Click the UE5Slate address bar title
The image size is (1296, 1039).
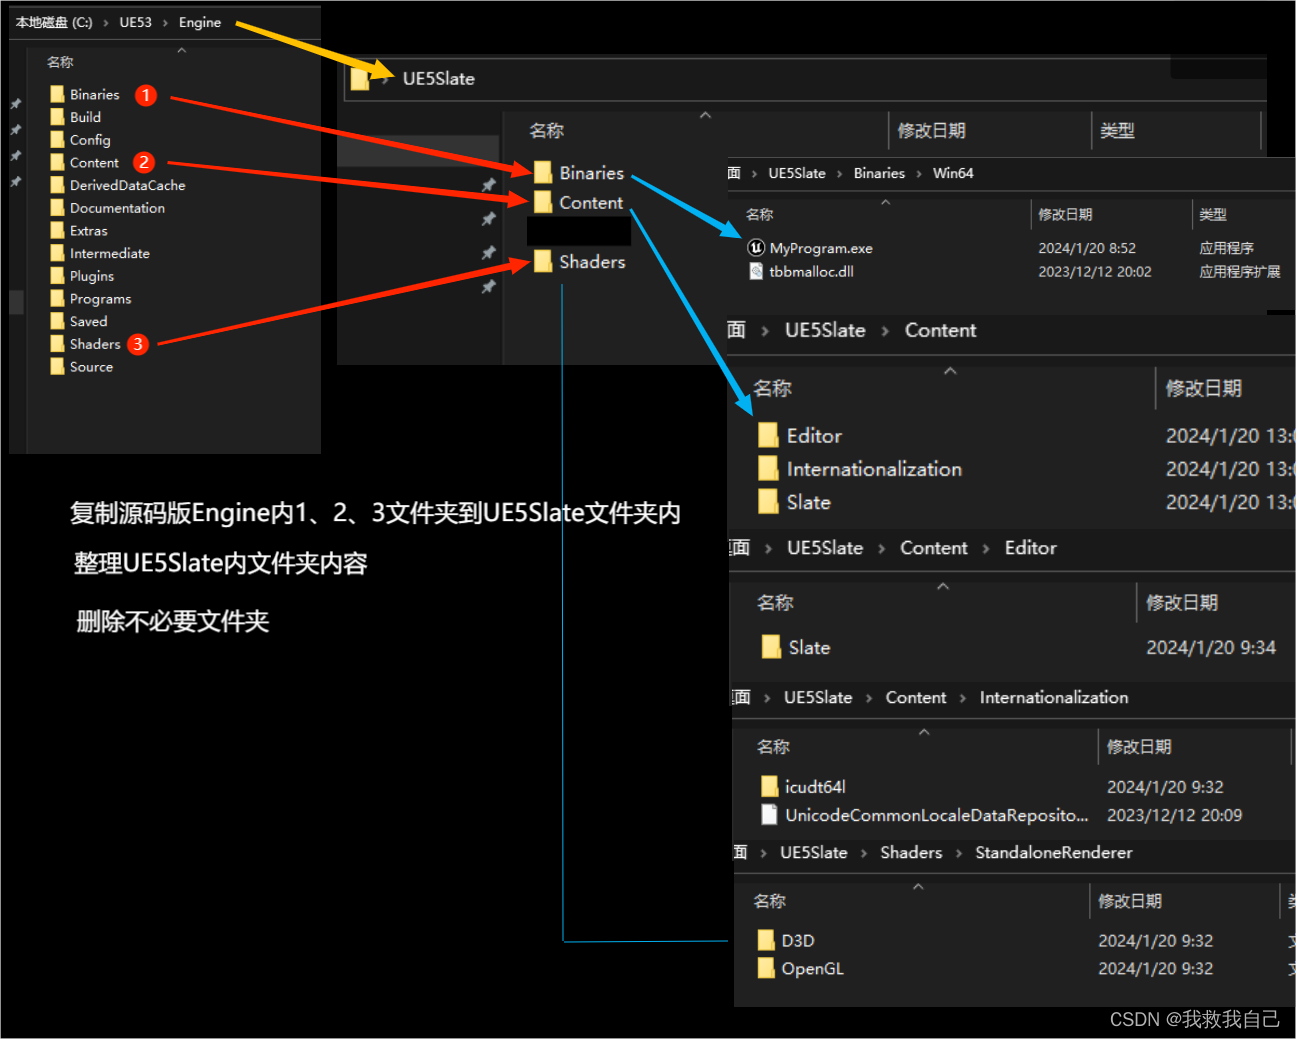(x=438, y=78)
